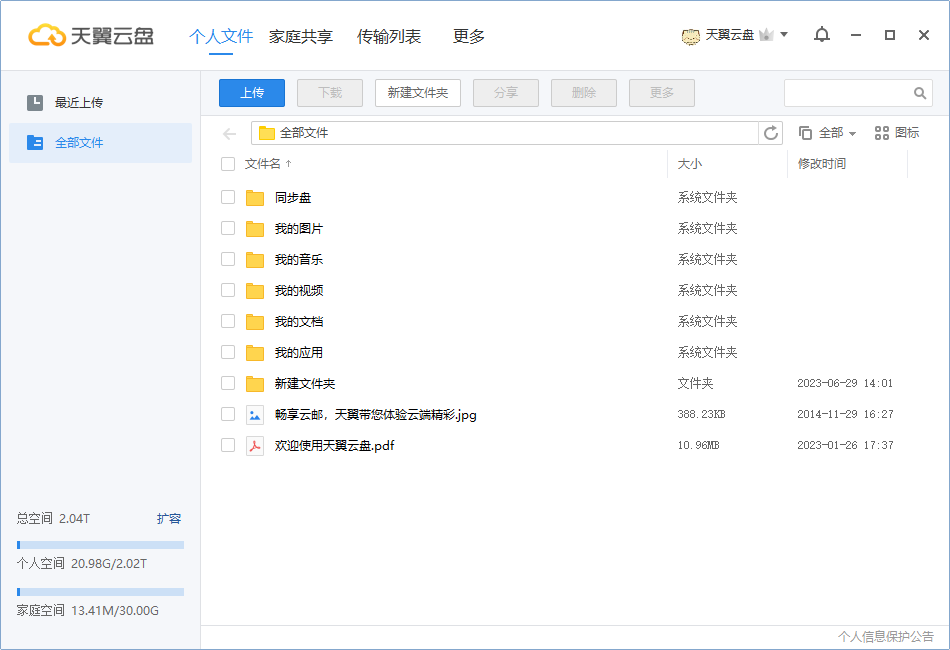950x650 pixels.
Task: Check the box for 欢迎使用天翼云盘.pdf
Action: (228, 445)
